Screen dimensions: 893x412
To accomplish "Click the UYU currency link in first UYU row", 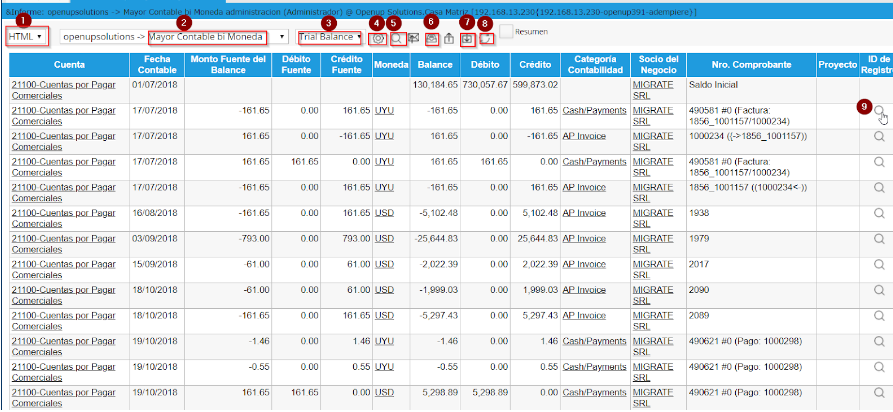I will [384, 111].
